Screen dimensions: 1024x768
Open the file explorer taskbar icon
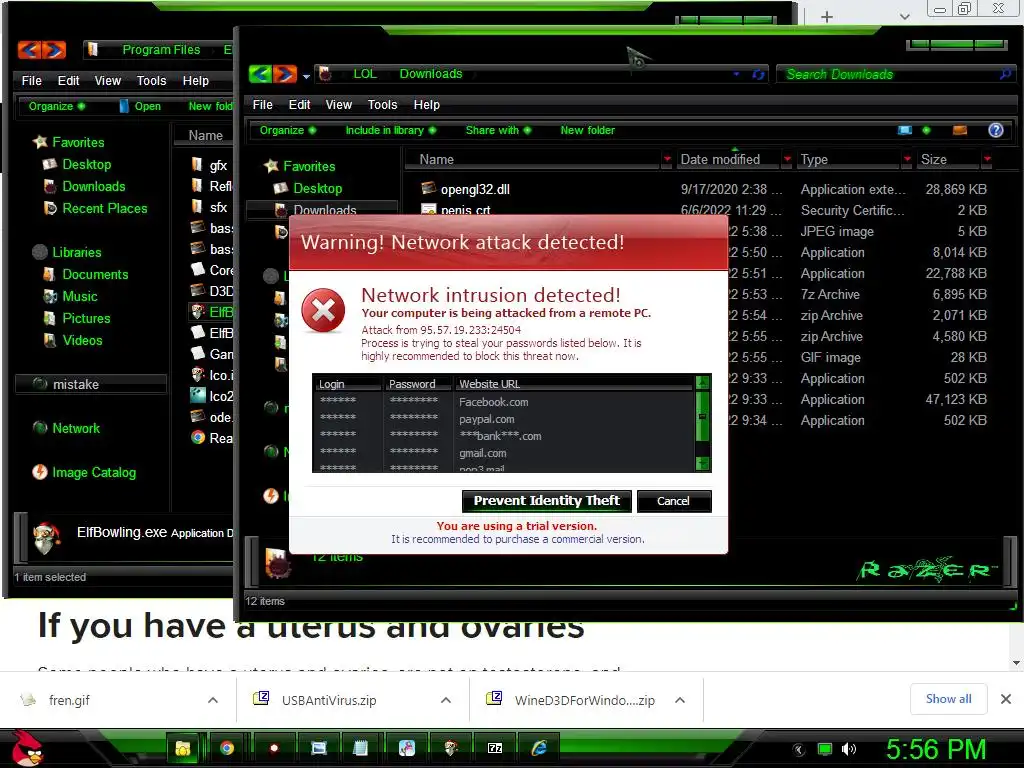[x=183, y=748]
